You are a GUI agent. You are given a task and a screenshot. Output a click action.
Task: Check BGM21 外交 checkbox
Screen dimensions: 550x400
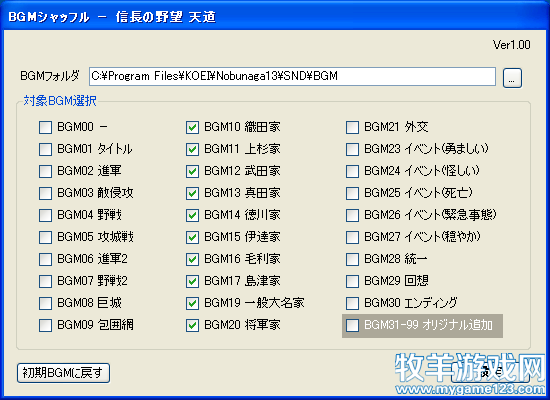[x=352, y=127]
